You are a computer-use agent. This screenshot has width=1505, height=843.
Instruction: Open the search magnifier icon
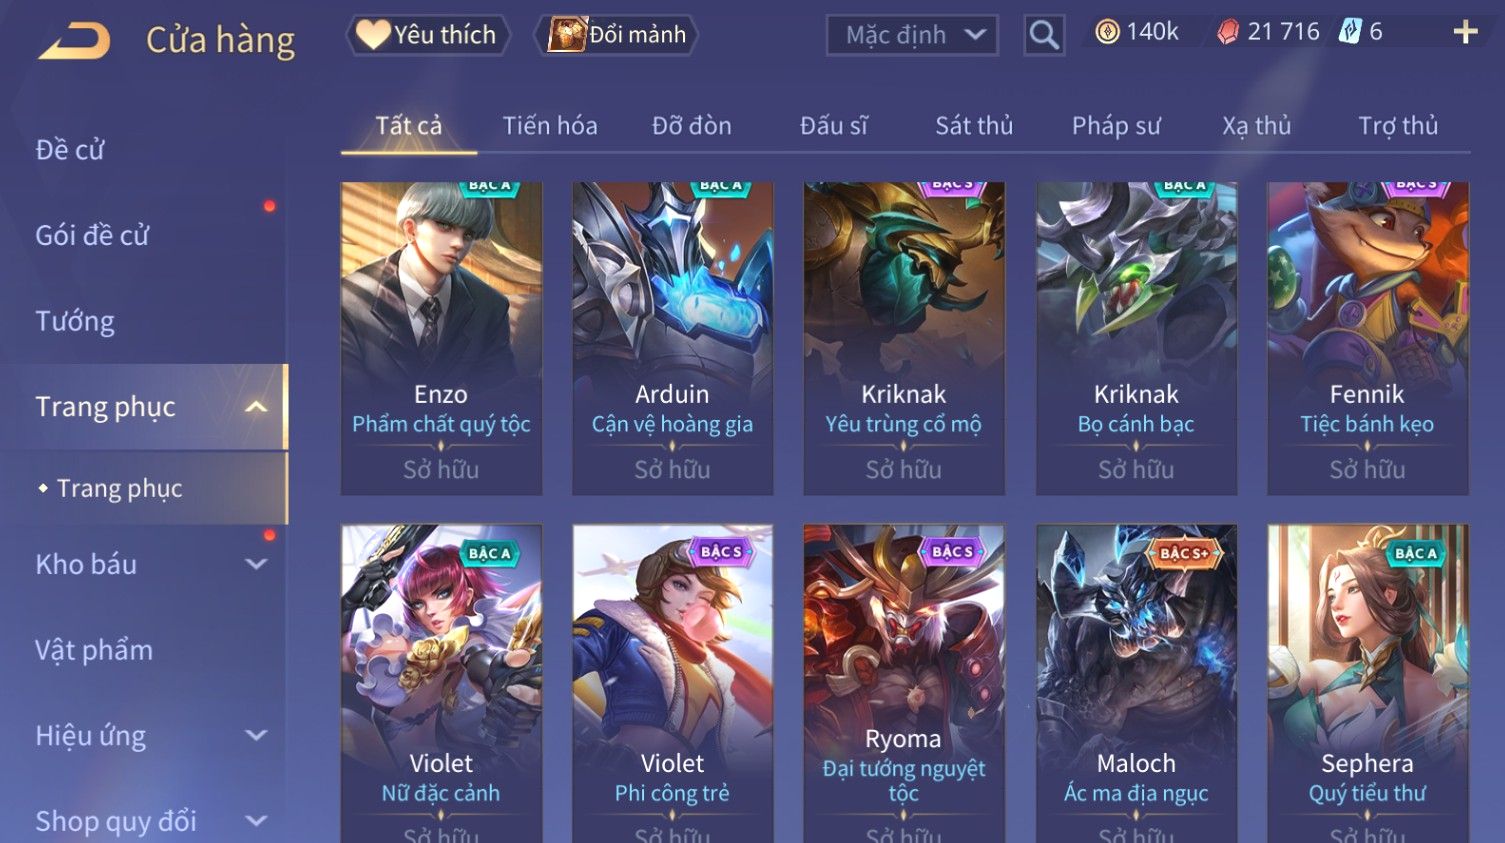1044,35
